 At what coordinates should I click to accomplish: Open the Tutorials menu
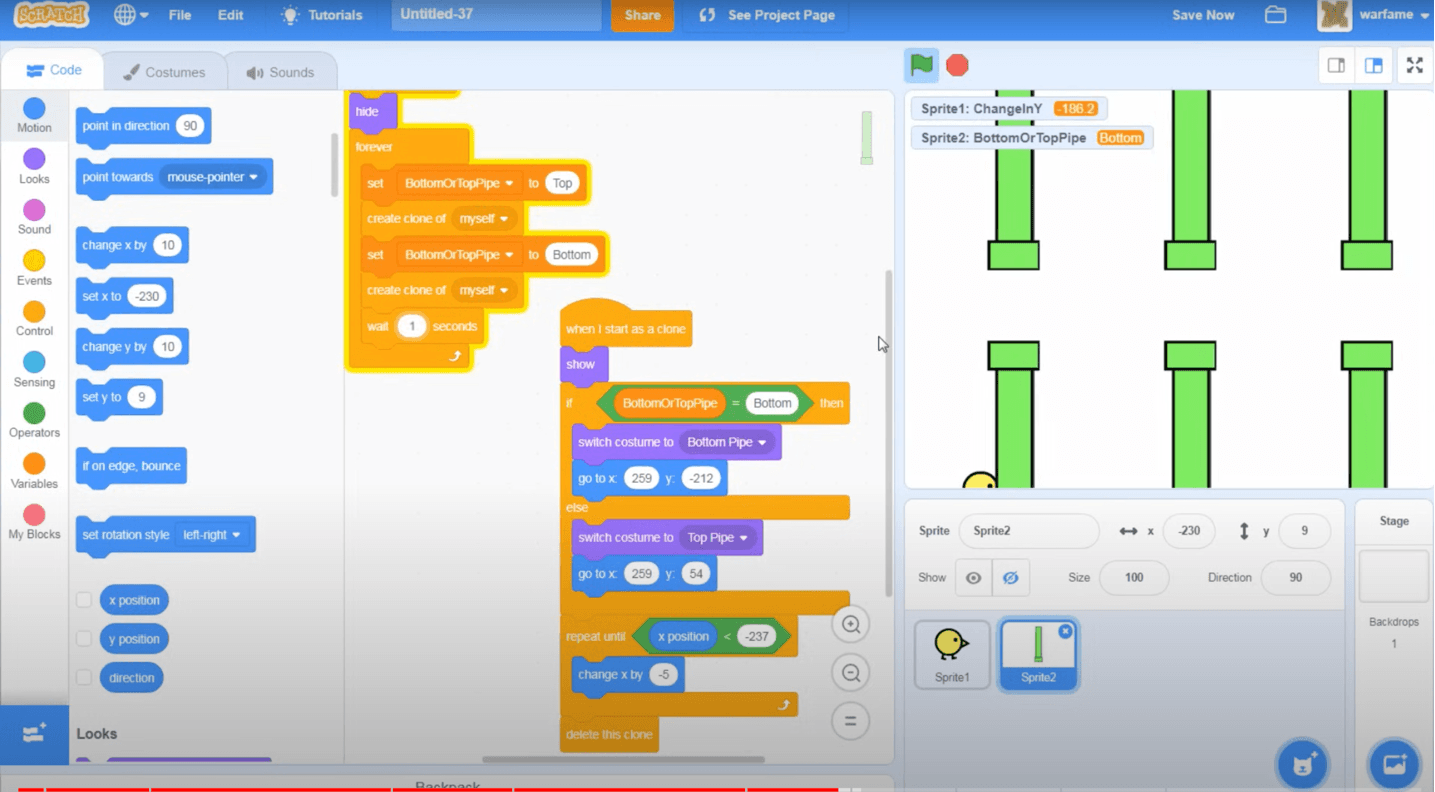pyautogui.click(x=322, y=15)
